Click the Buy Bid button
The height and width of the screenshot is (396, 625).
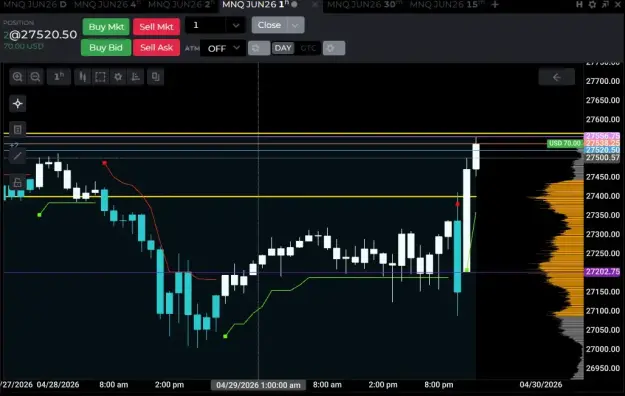pyautogui.click(x=106, y=48)
